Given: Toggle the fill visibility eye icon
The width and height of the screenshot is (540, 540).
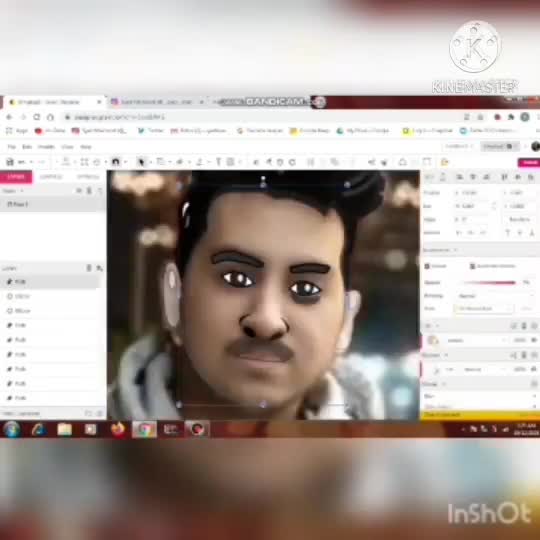Looking at the screenshot, I should click(534, 340).
